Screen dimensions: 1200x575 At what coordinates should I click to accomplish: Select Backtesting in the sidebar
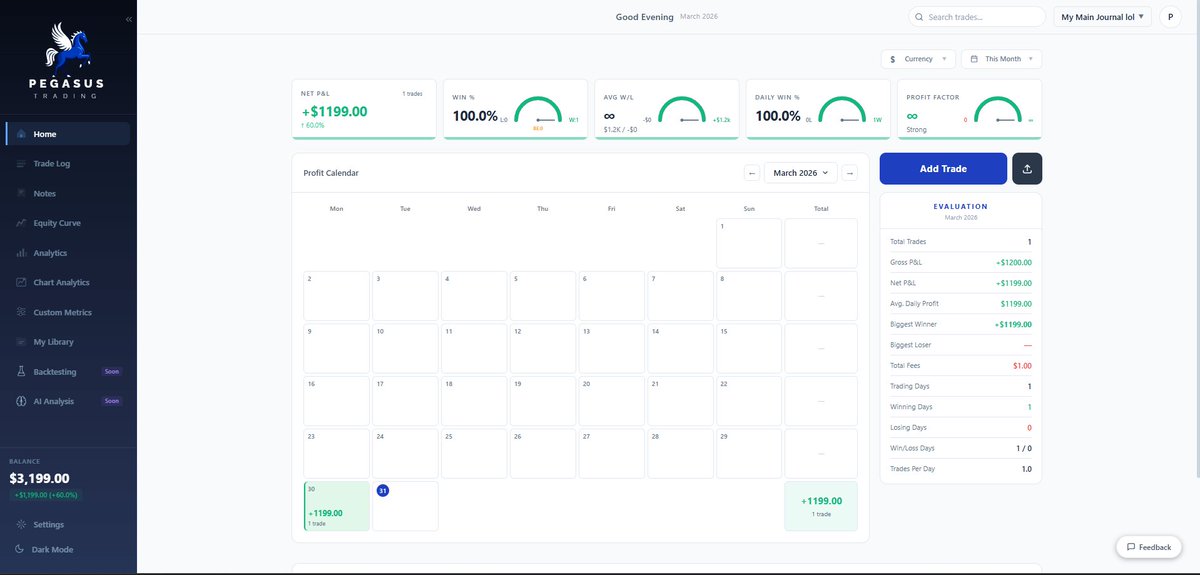[x=68, y=371]
